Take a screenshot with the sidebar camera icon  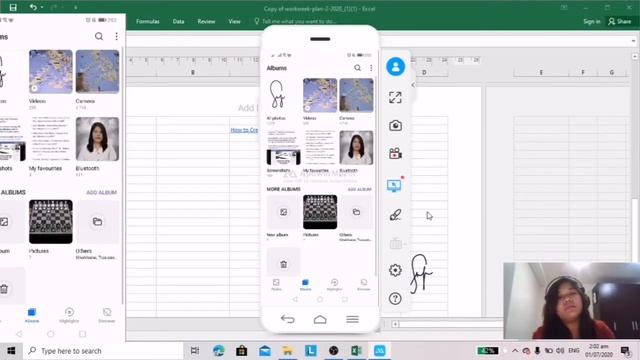click(395, 125)
